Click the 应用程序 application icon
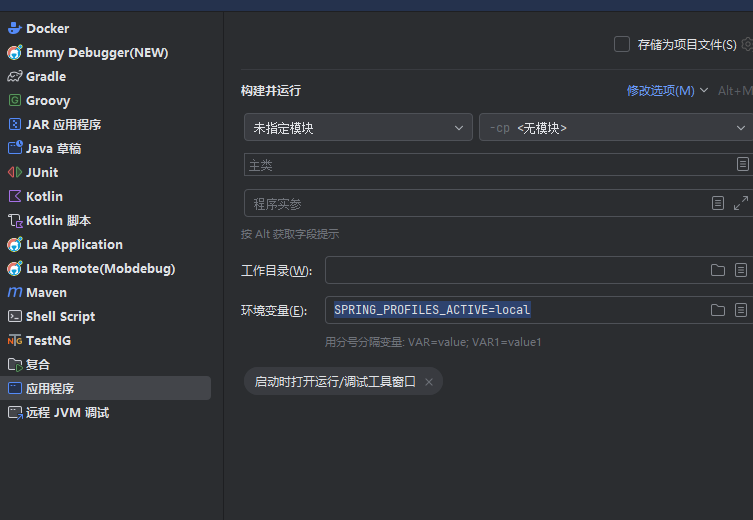Screen dimensions: 753x520 [15, 388]
